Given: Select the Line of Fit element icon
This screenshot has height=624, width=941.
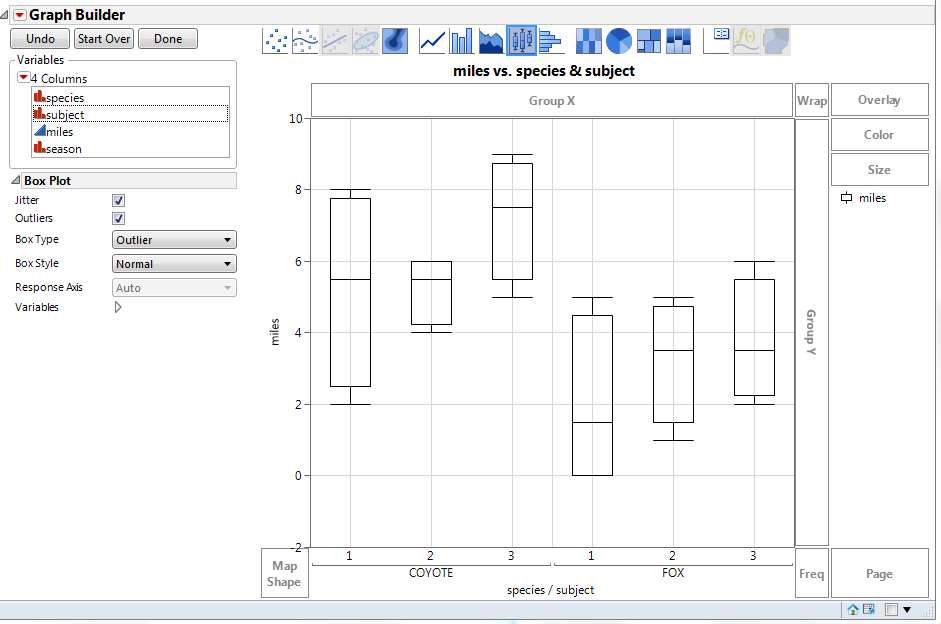Looking at the screenshot, I should point(335,41).
